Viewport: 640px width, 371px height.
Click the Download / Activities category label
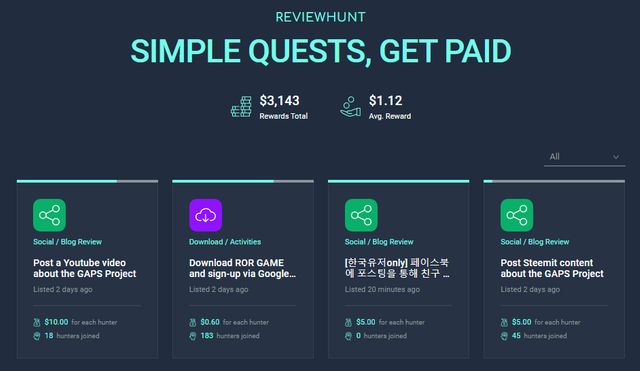tap(225, 242)
